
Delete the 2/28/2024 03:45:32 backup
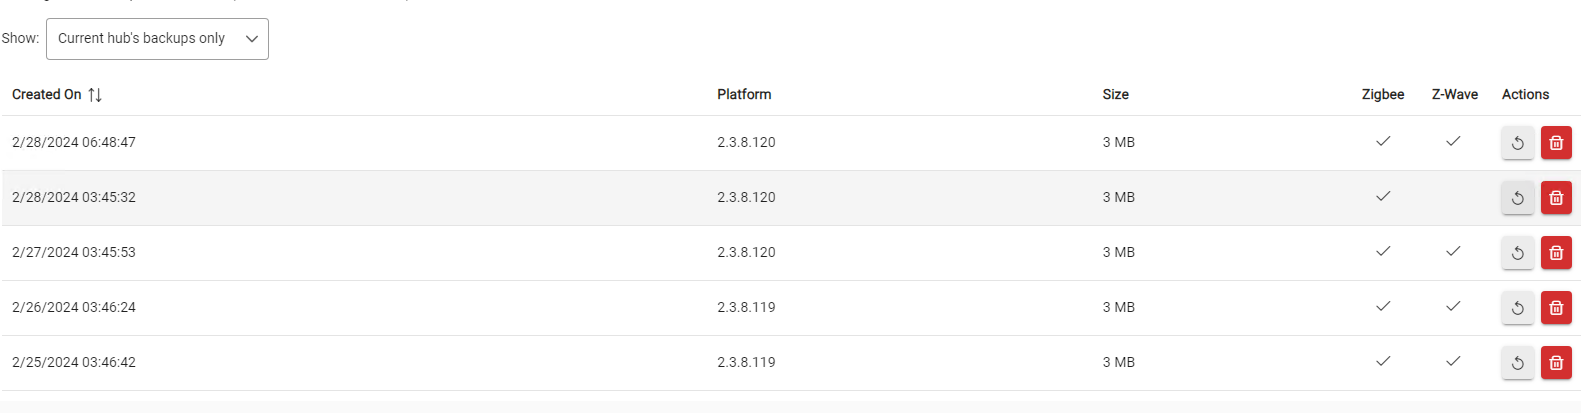tap(1556, 198)
